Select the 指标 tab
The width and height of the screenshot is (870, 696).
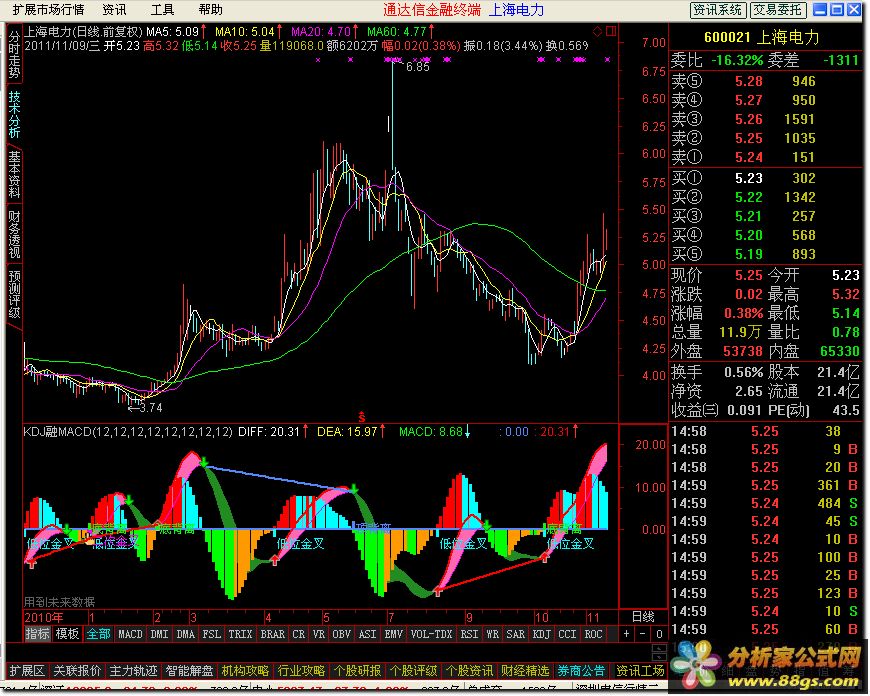coord(37,634)
